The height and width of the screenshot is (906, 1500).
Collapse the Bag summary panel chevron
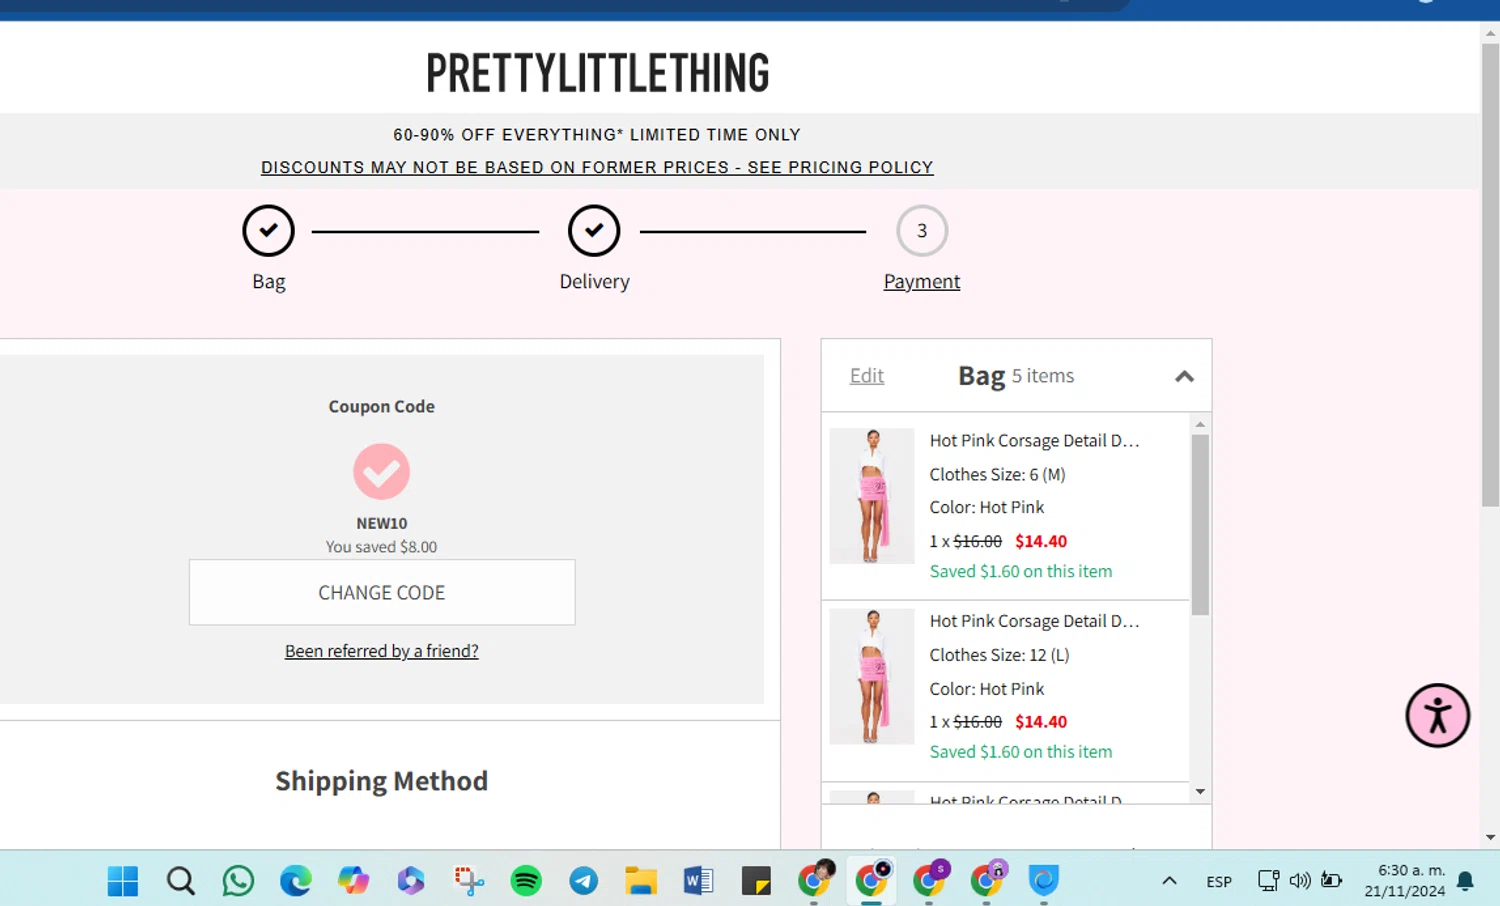pos(1184,376)
